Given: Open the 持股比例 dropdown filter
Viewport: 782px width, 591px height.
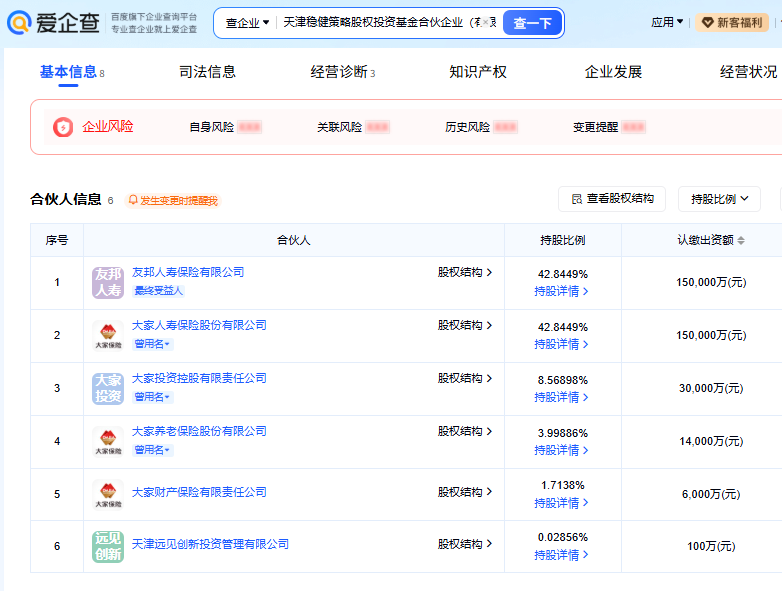Looking at the screenshot, I should tap(719, 199).
